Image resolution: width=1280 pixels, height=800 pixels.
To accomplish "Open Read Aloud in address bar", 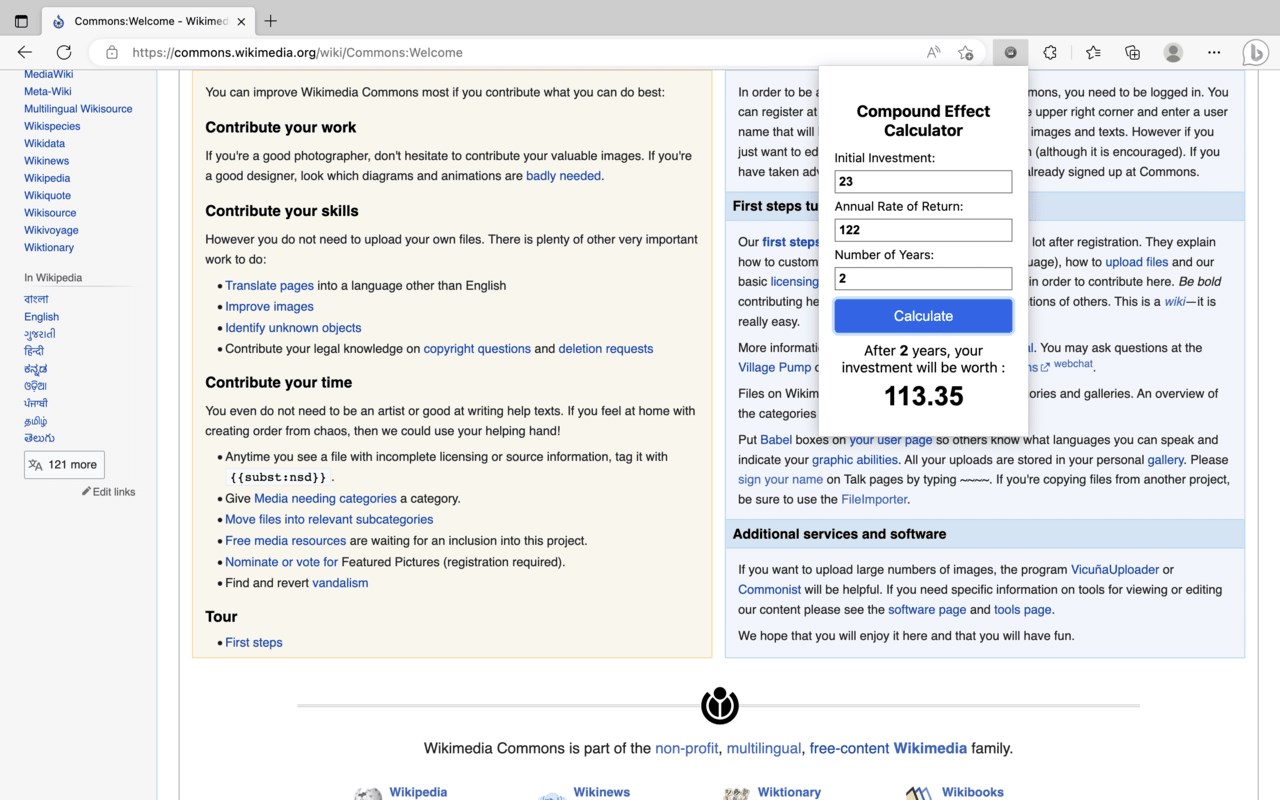I will tap(933, 52).
